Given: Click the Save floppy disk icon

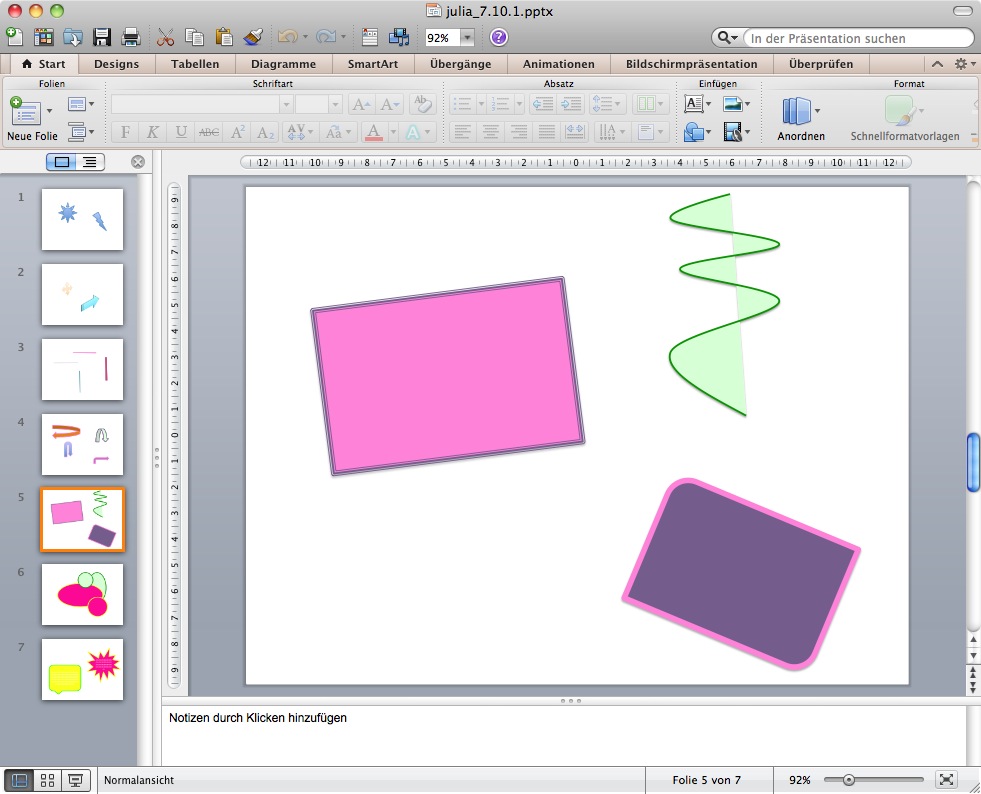Looking at the screenshot, I should [101, 38].
